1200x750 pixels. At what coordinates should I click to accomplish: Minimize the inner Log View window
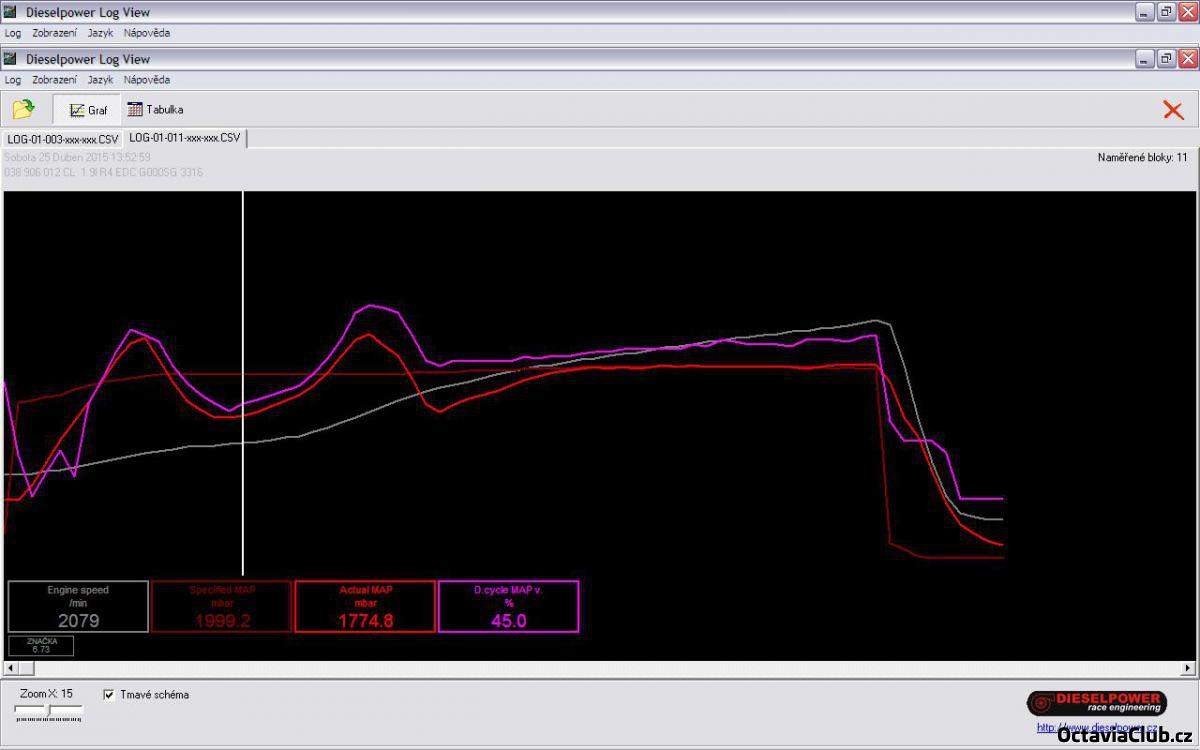(1146, 59)
